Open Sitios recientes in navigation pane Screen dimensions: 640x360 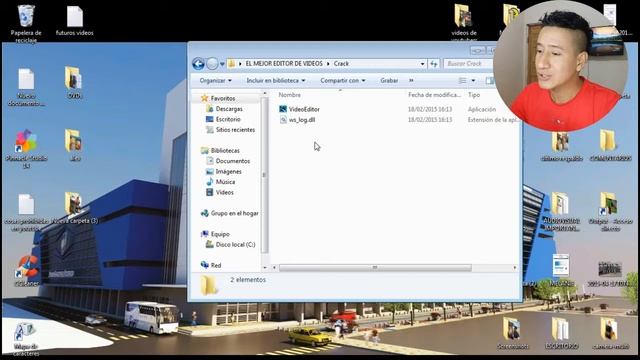click(x=235, y=130)
